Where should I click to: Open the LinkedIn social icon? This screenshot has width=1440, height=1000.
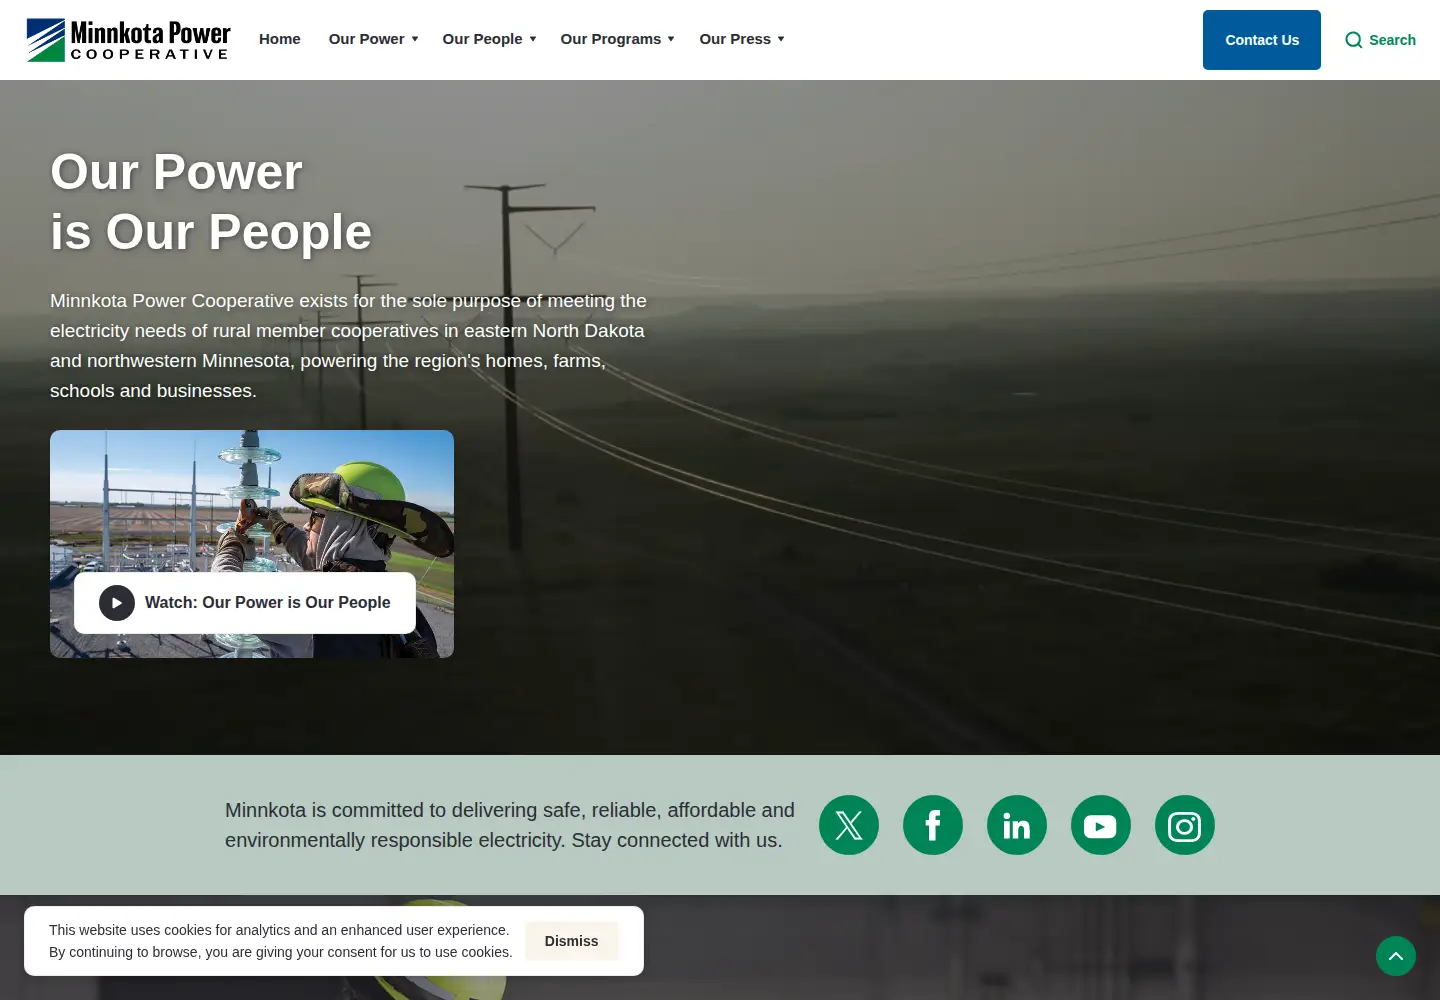coord(1017,825)
